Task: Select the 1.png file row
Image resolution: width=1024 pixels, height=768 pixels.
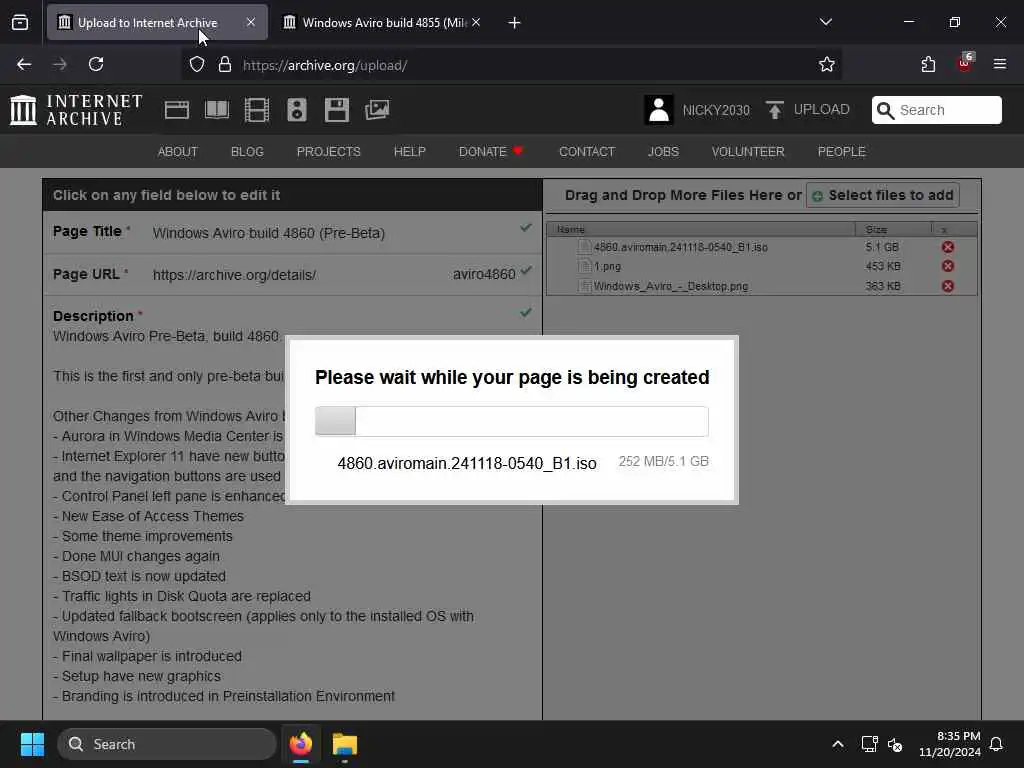Action: [x=761, y=266]
